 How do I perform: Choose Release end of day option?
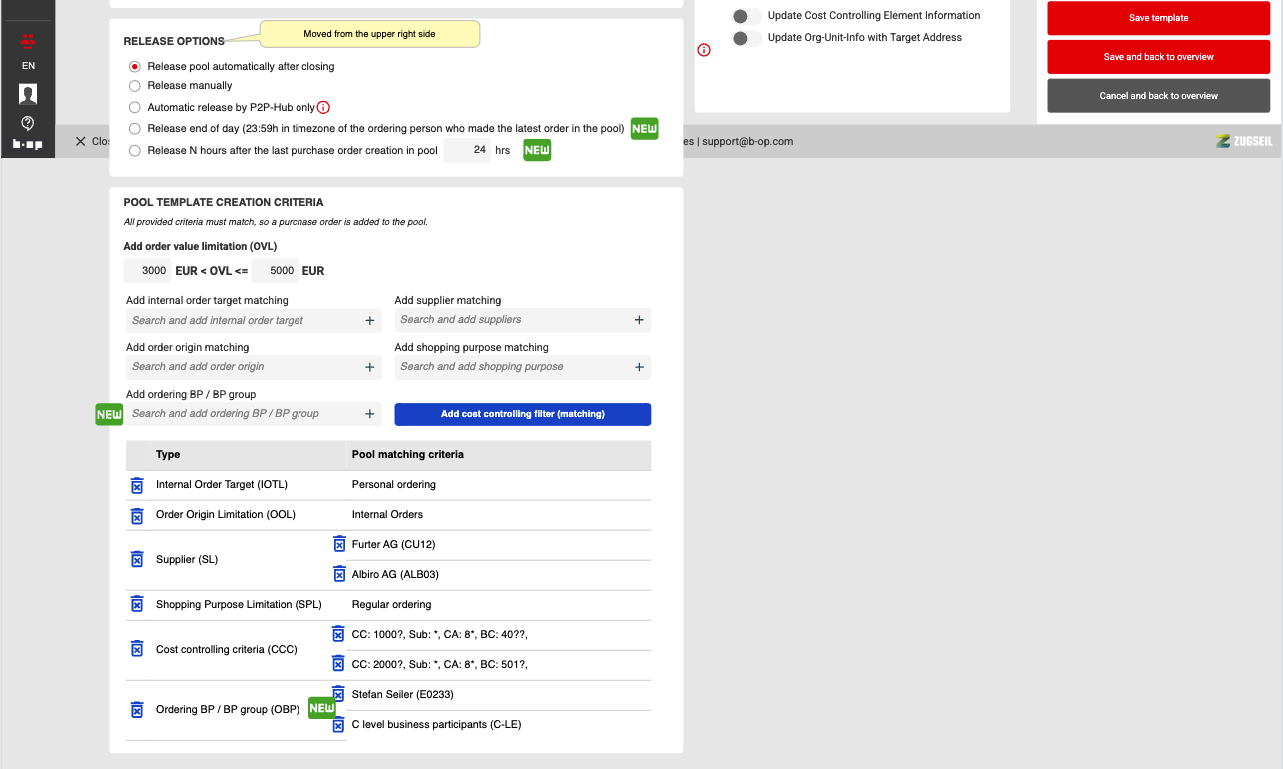coord(135,129)
